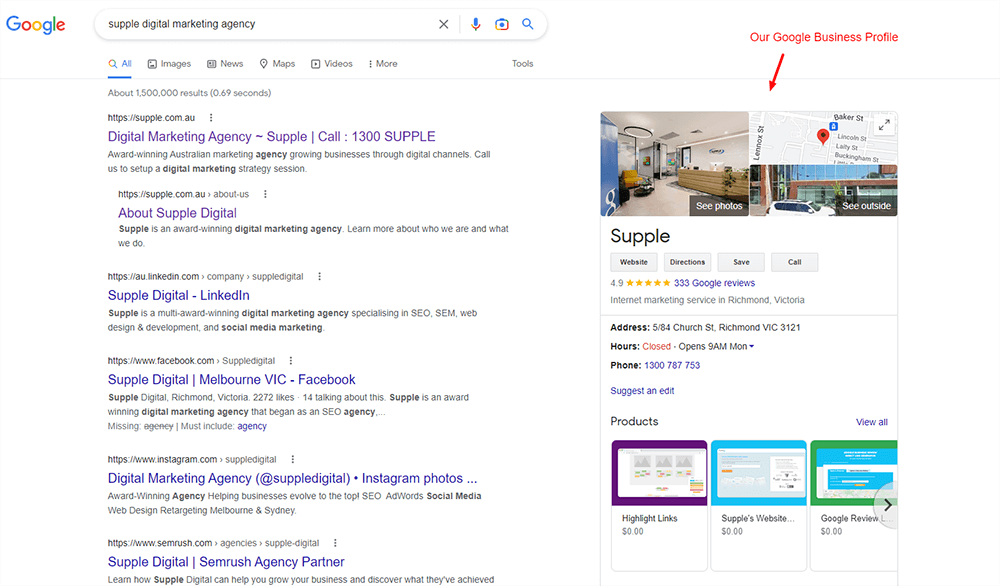Switch to the News tab
Image resolution: width=1000 pixels, height=586 pixels.
pos(225,64)
